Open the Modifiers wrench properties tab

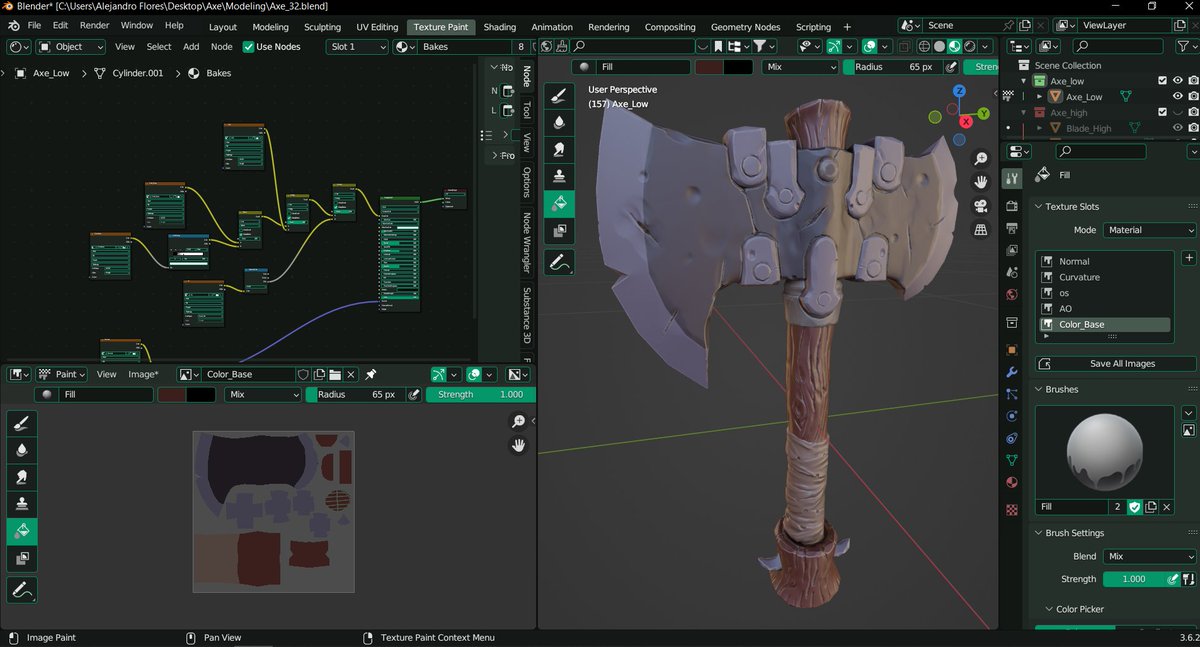point(1012,372)
